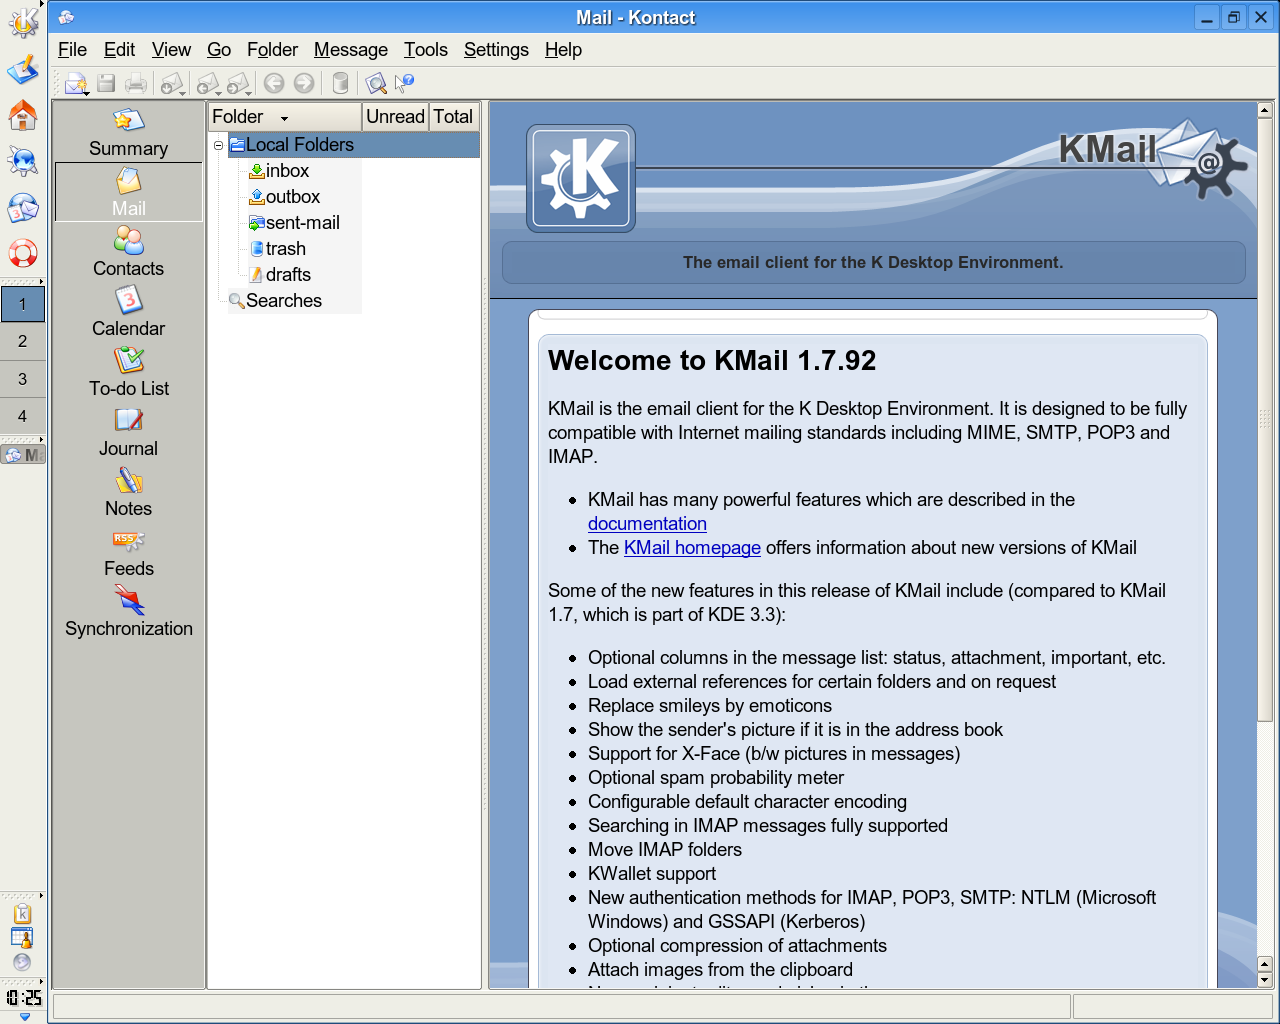The height and width of the screenshot is (1024, 1280).
Task: Open the New Message dropdown arrow
Action: (x=87, y=93)
